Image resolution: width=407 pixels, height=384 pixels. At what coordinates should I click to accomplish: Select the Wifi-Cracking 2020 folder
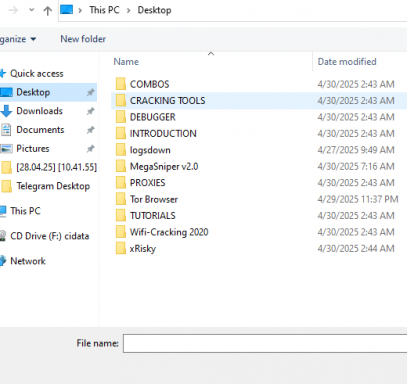click(x=169, y=232)
